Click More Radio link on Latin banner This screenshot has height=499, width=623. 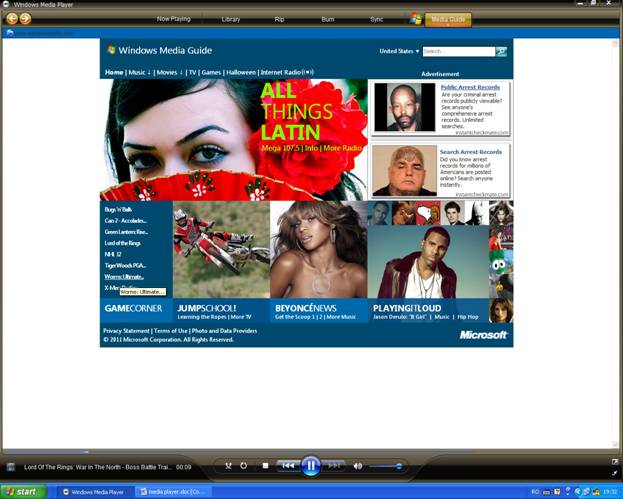(x=342, y=148)
